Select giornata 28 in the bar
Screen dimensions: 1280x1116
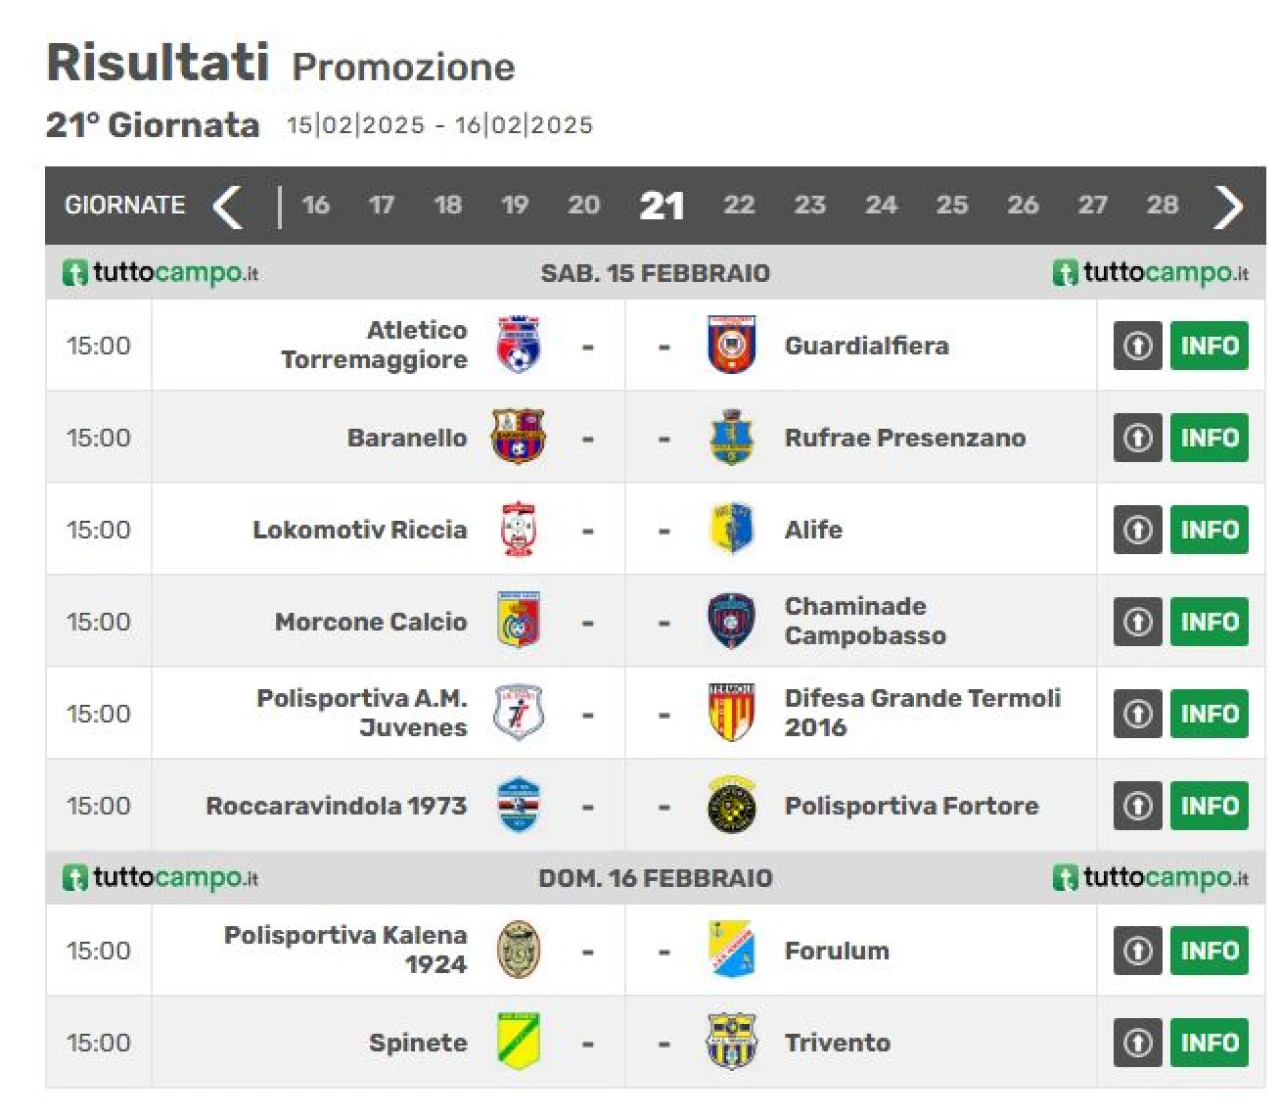tap(1162, 205)
